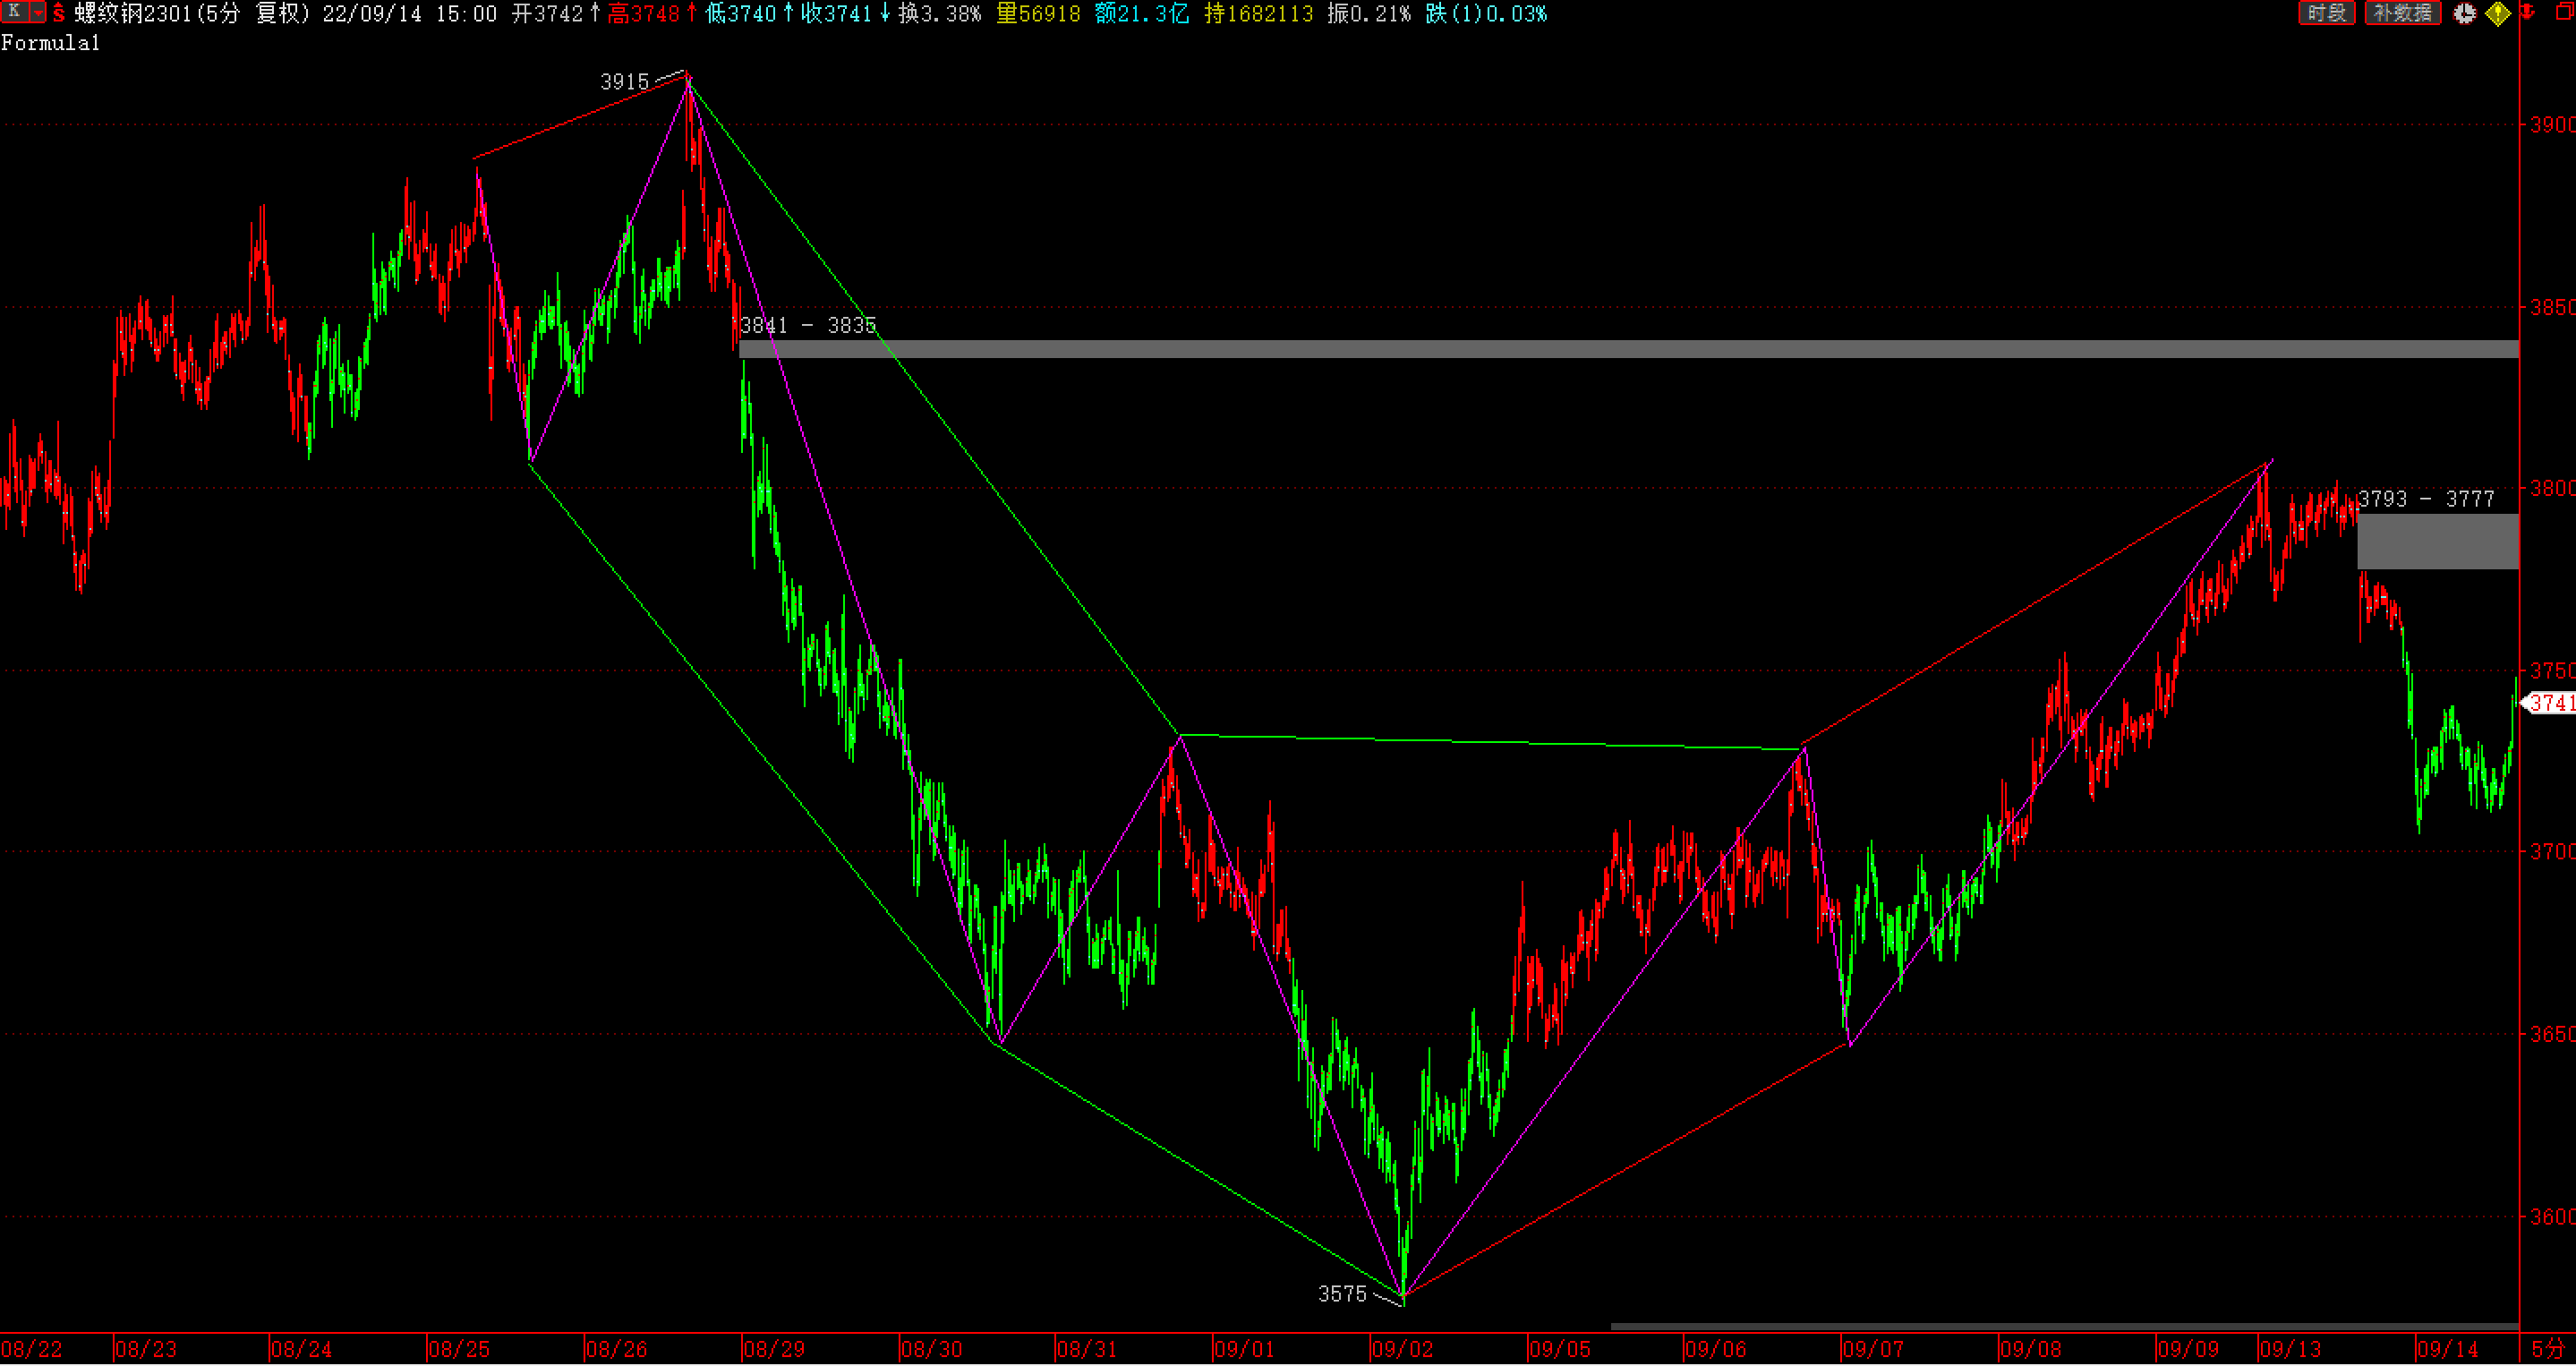This screenshot has height=1366, width=2576.
Task: Click the 持1682113 open interest text
Action: pos(1258,14)
